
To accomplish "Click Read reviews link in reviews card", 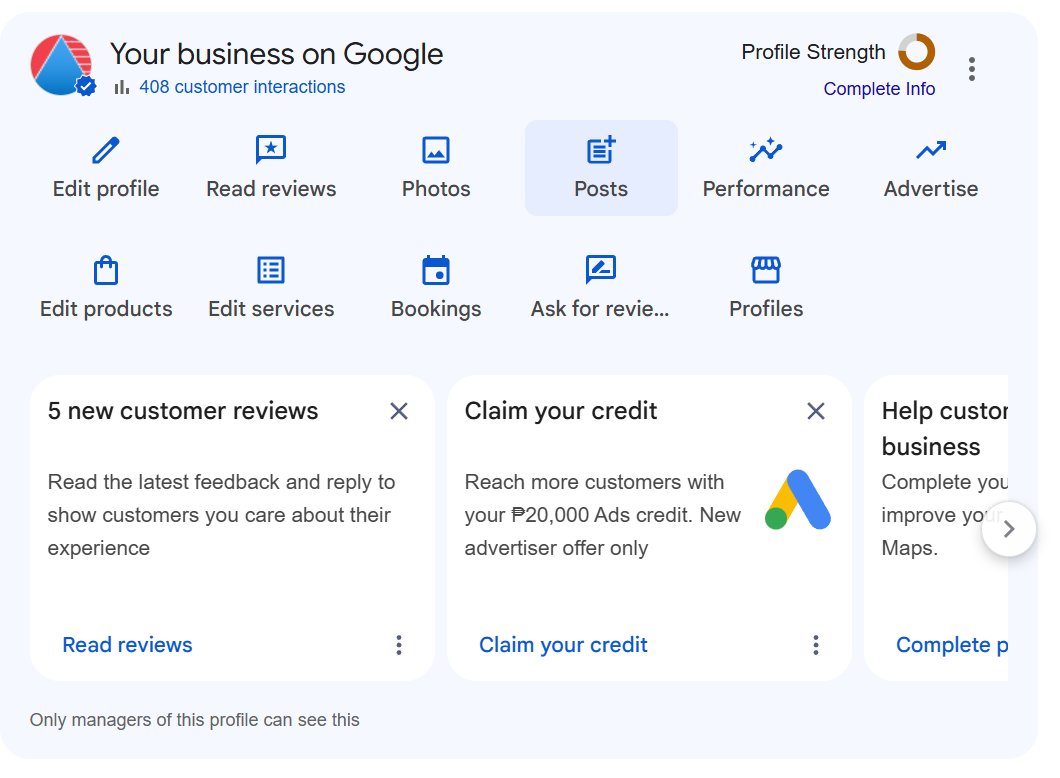I will (127, 645).
